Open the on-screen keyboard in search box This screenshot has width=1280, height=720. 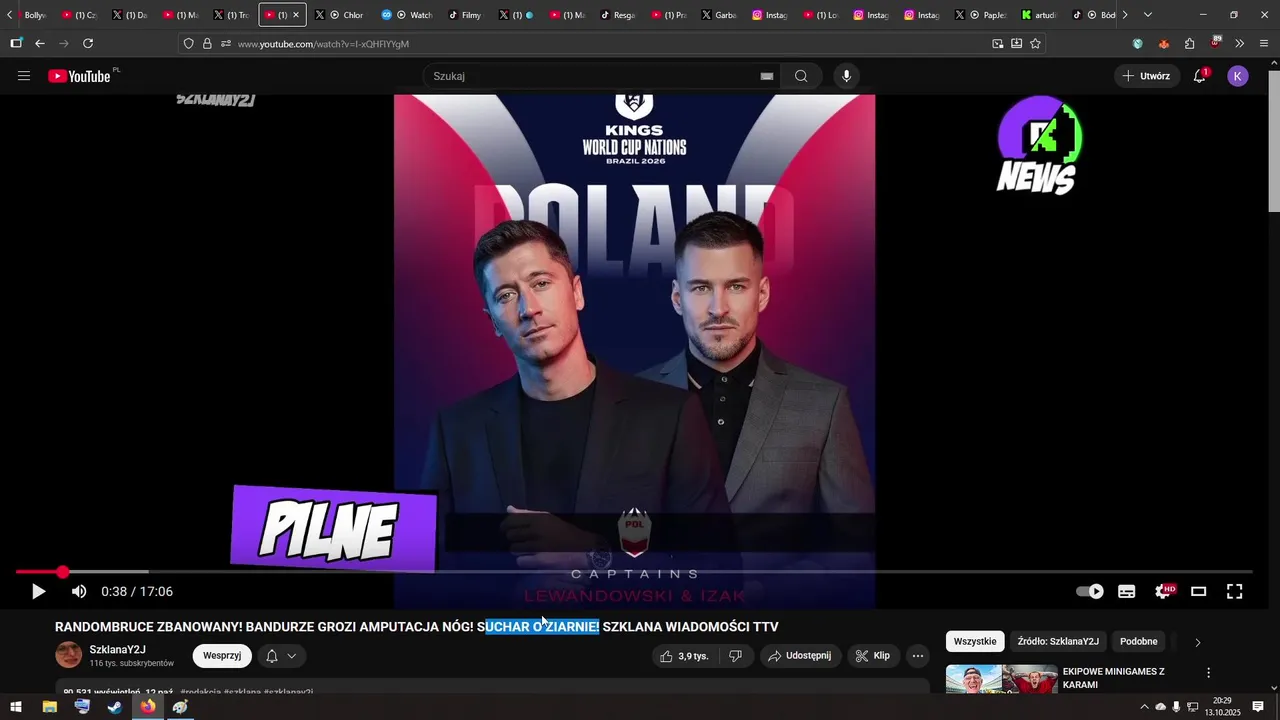point(767,76)
